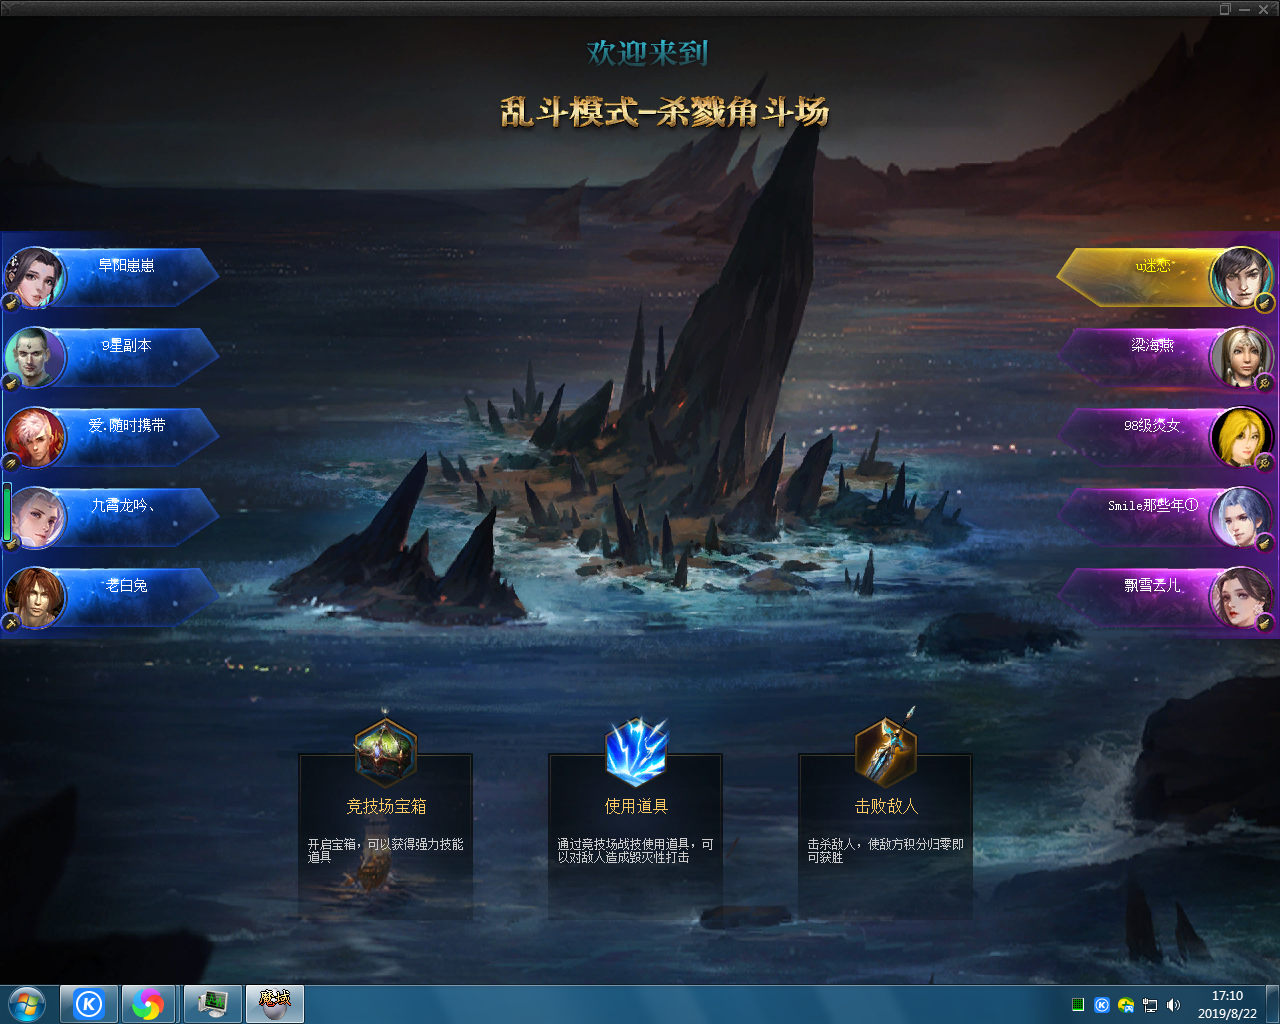Click the green grid tray icon

(x=1078, y=1005)
